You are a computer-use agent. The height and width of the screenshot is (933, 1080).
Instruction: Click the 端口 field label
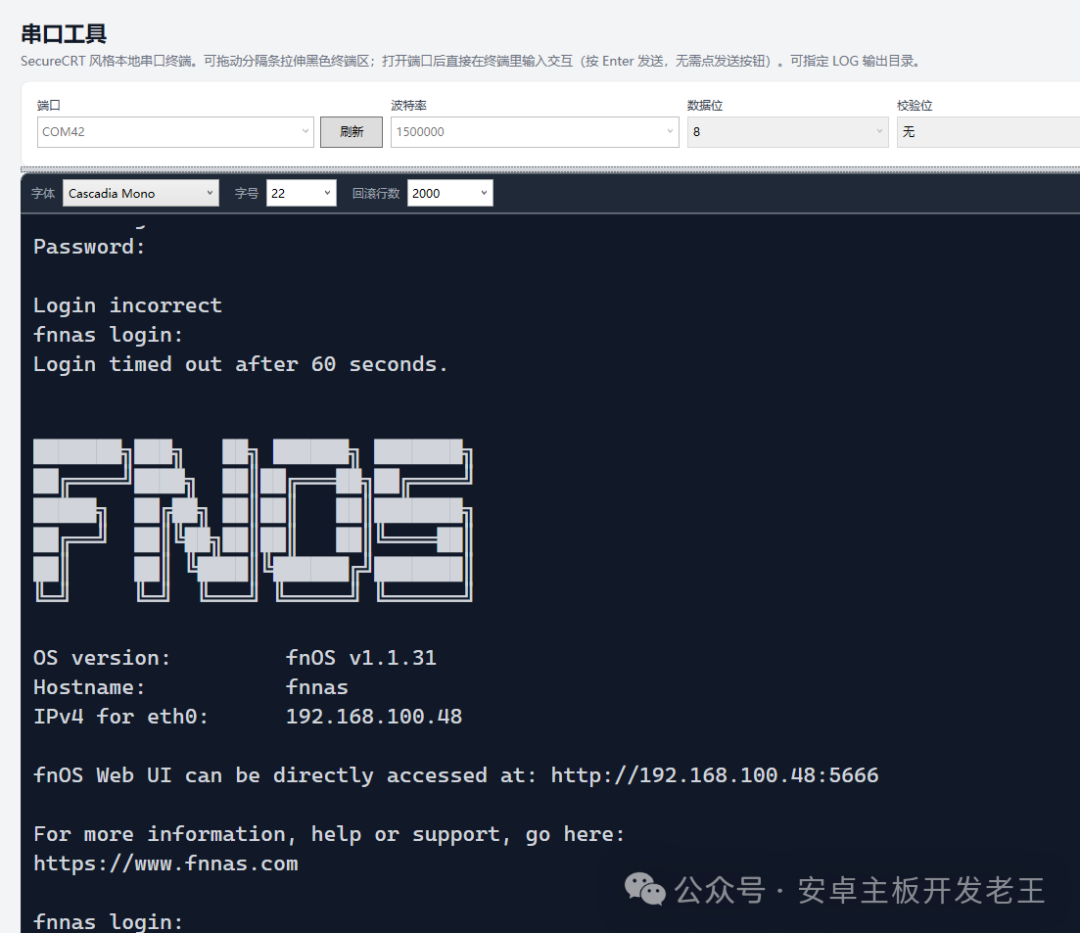tap(49, 105)
